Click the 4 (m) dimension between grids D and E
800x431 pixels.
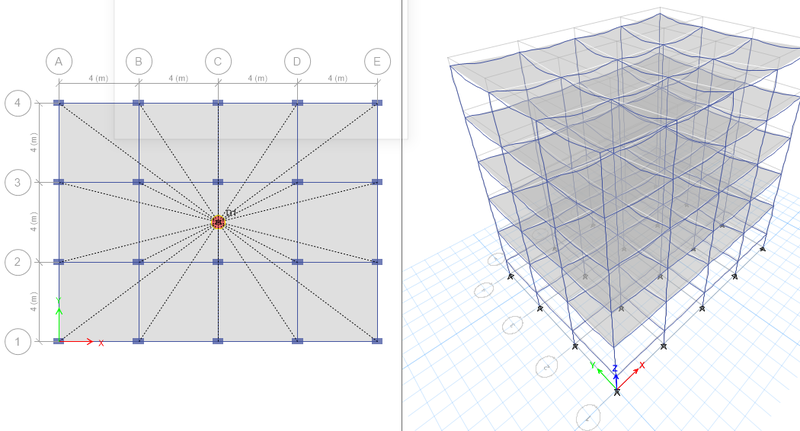point(337,78)
